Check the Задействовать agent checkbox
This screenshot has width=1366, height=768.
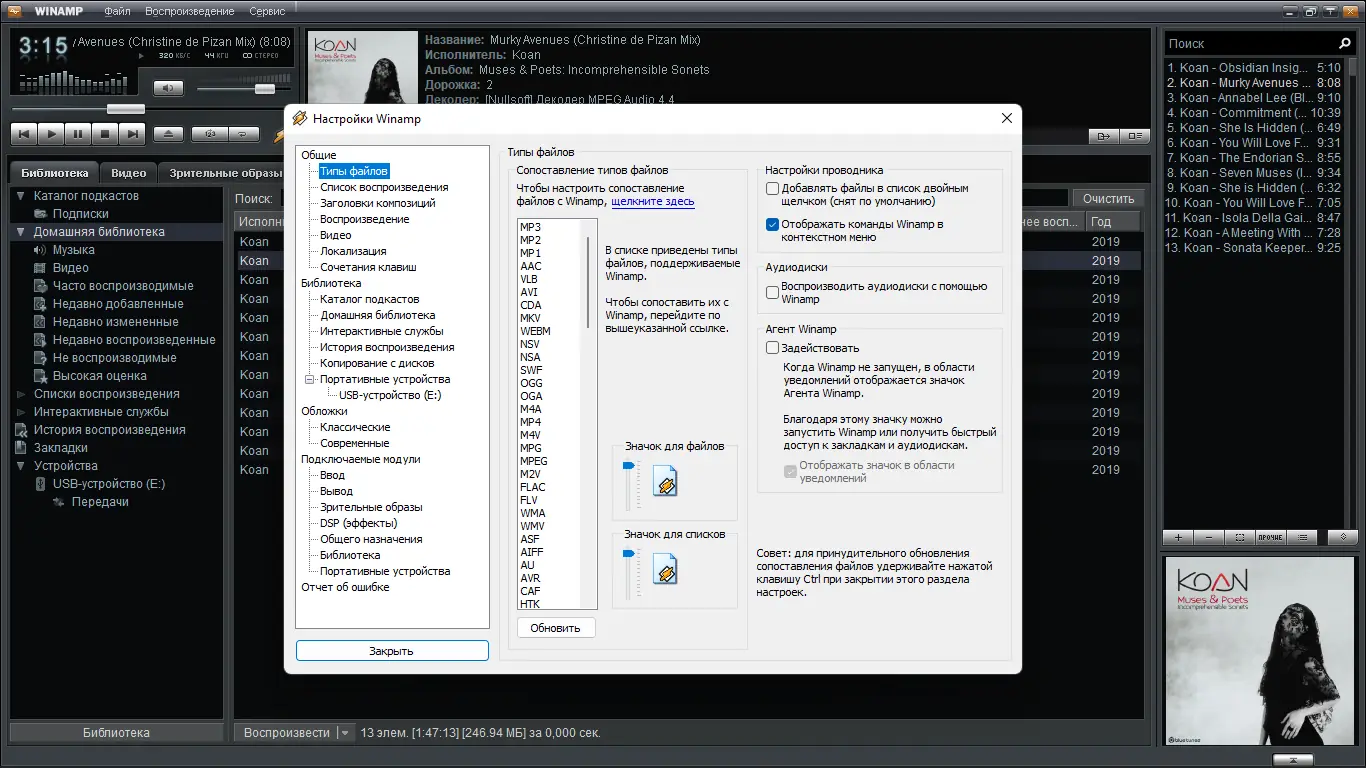point(773,348)
